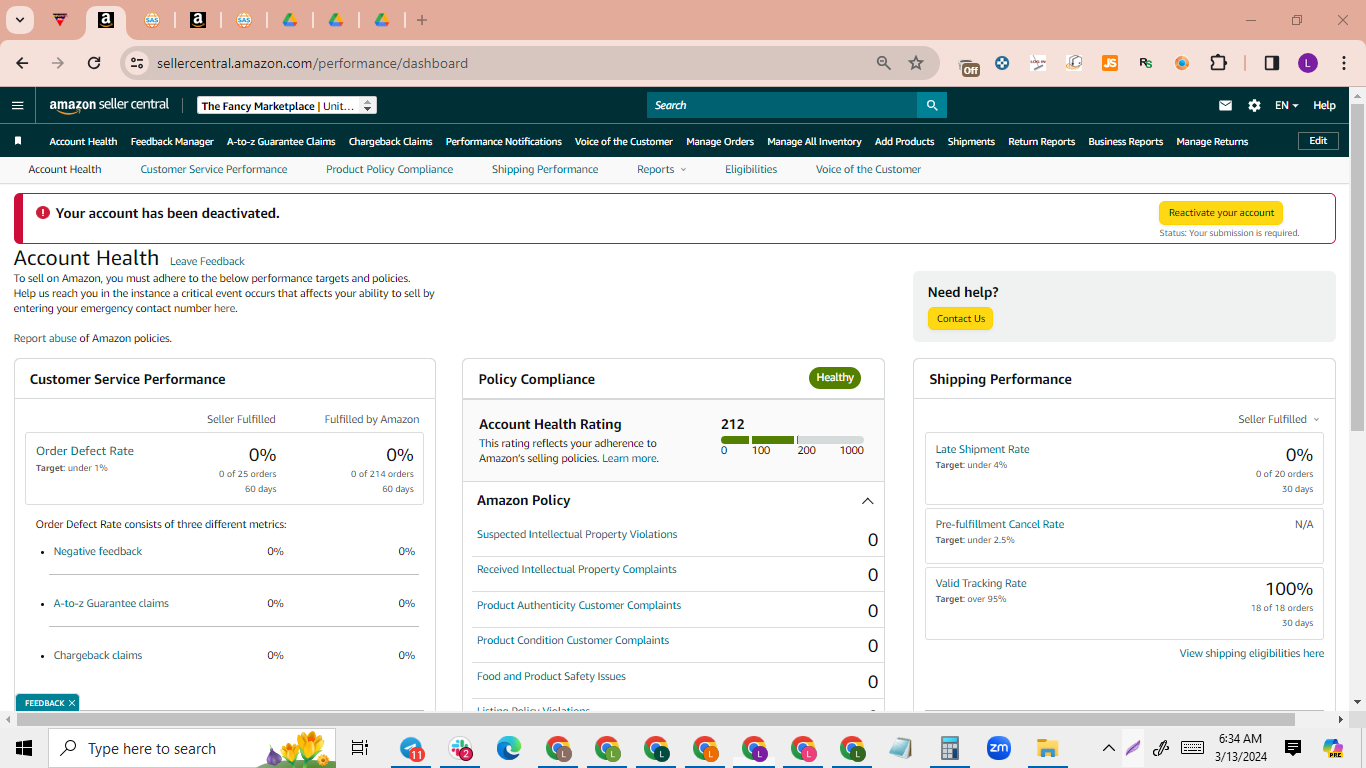
Task: Click the extension icon labeled Off
Action: [969, 66]
